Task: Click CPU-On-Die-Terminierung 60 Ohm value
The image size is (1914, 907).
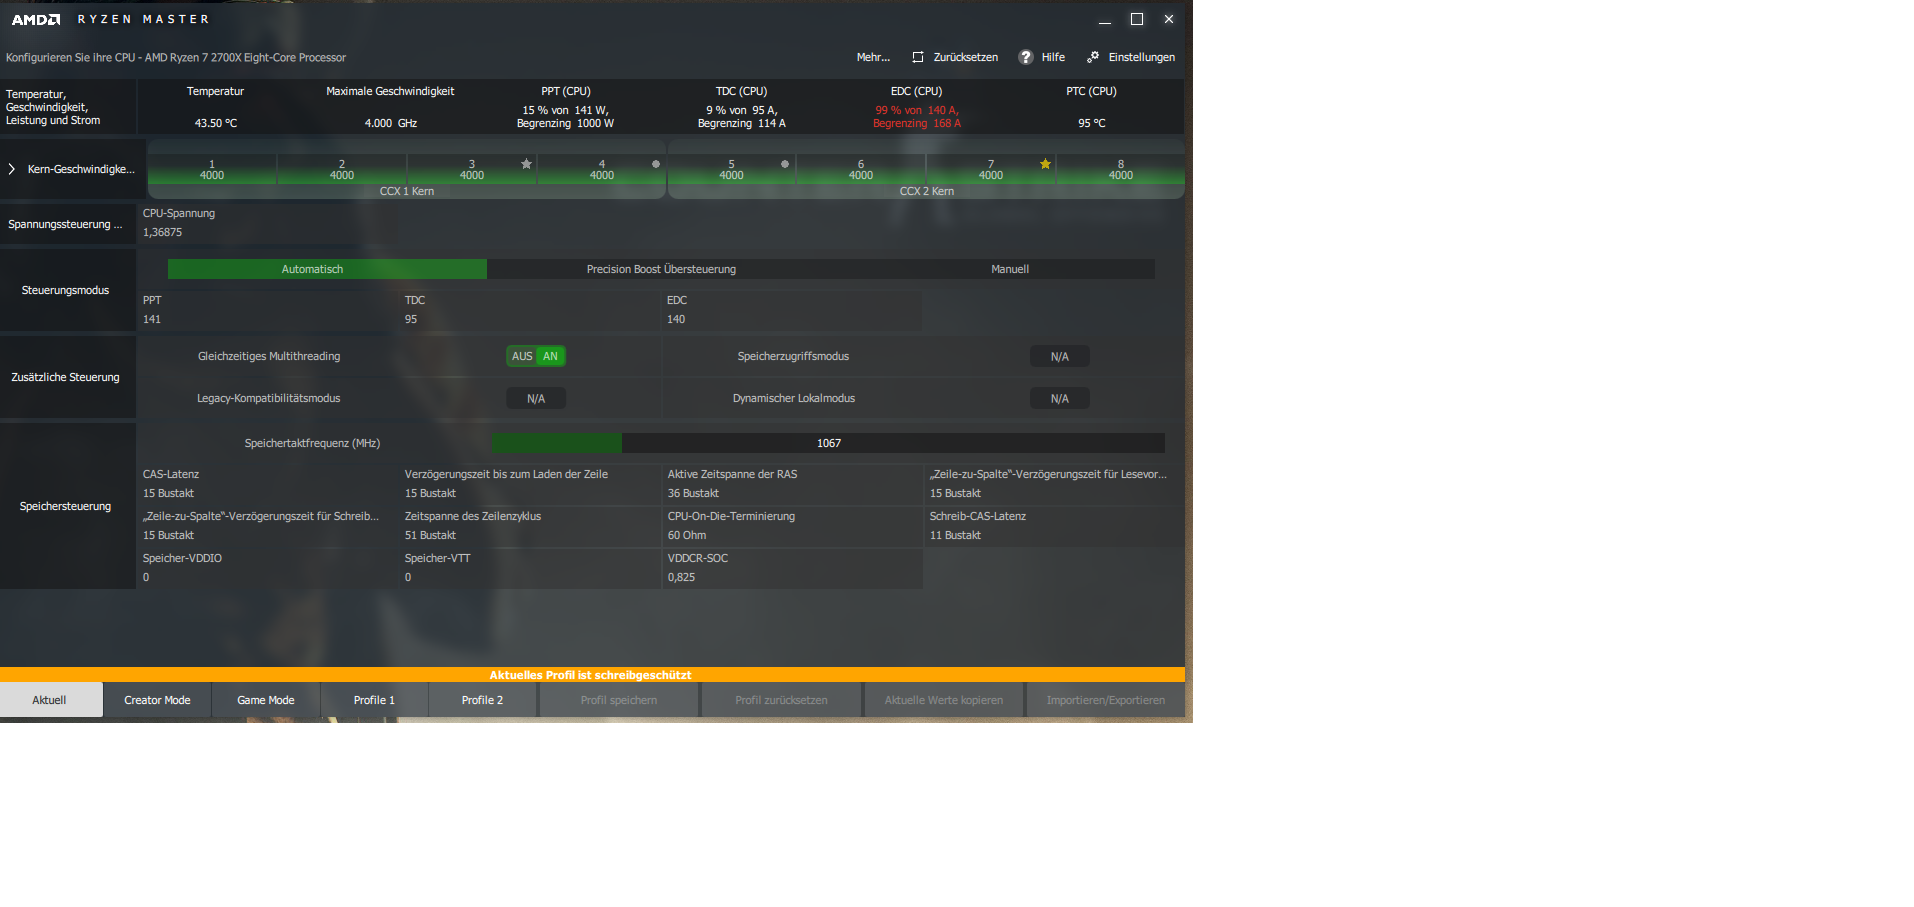Action: [687, 535]
